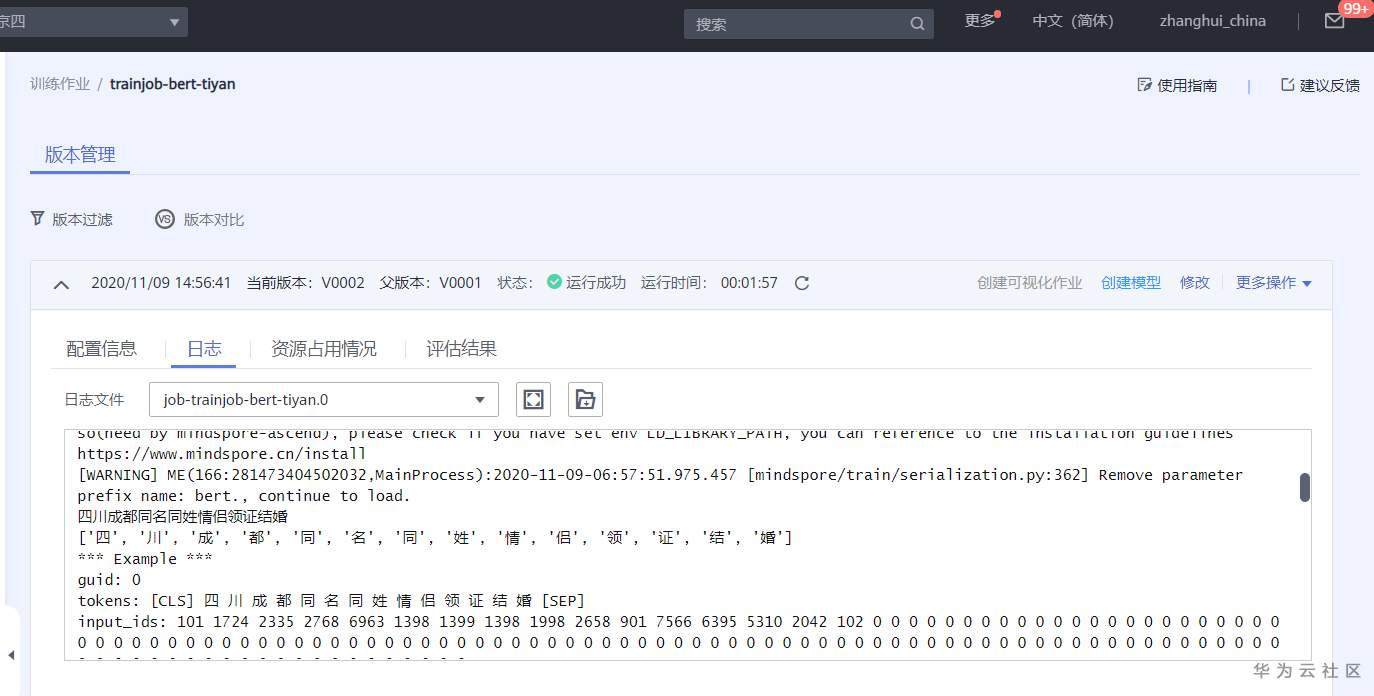Viewport: 1374px width, 696px height.
Task: Click the feedback edit icon
Action: pyautogui.click(x=1288, y=85)
